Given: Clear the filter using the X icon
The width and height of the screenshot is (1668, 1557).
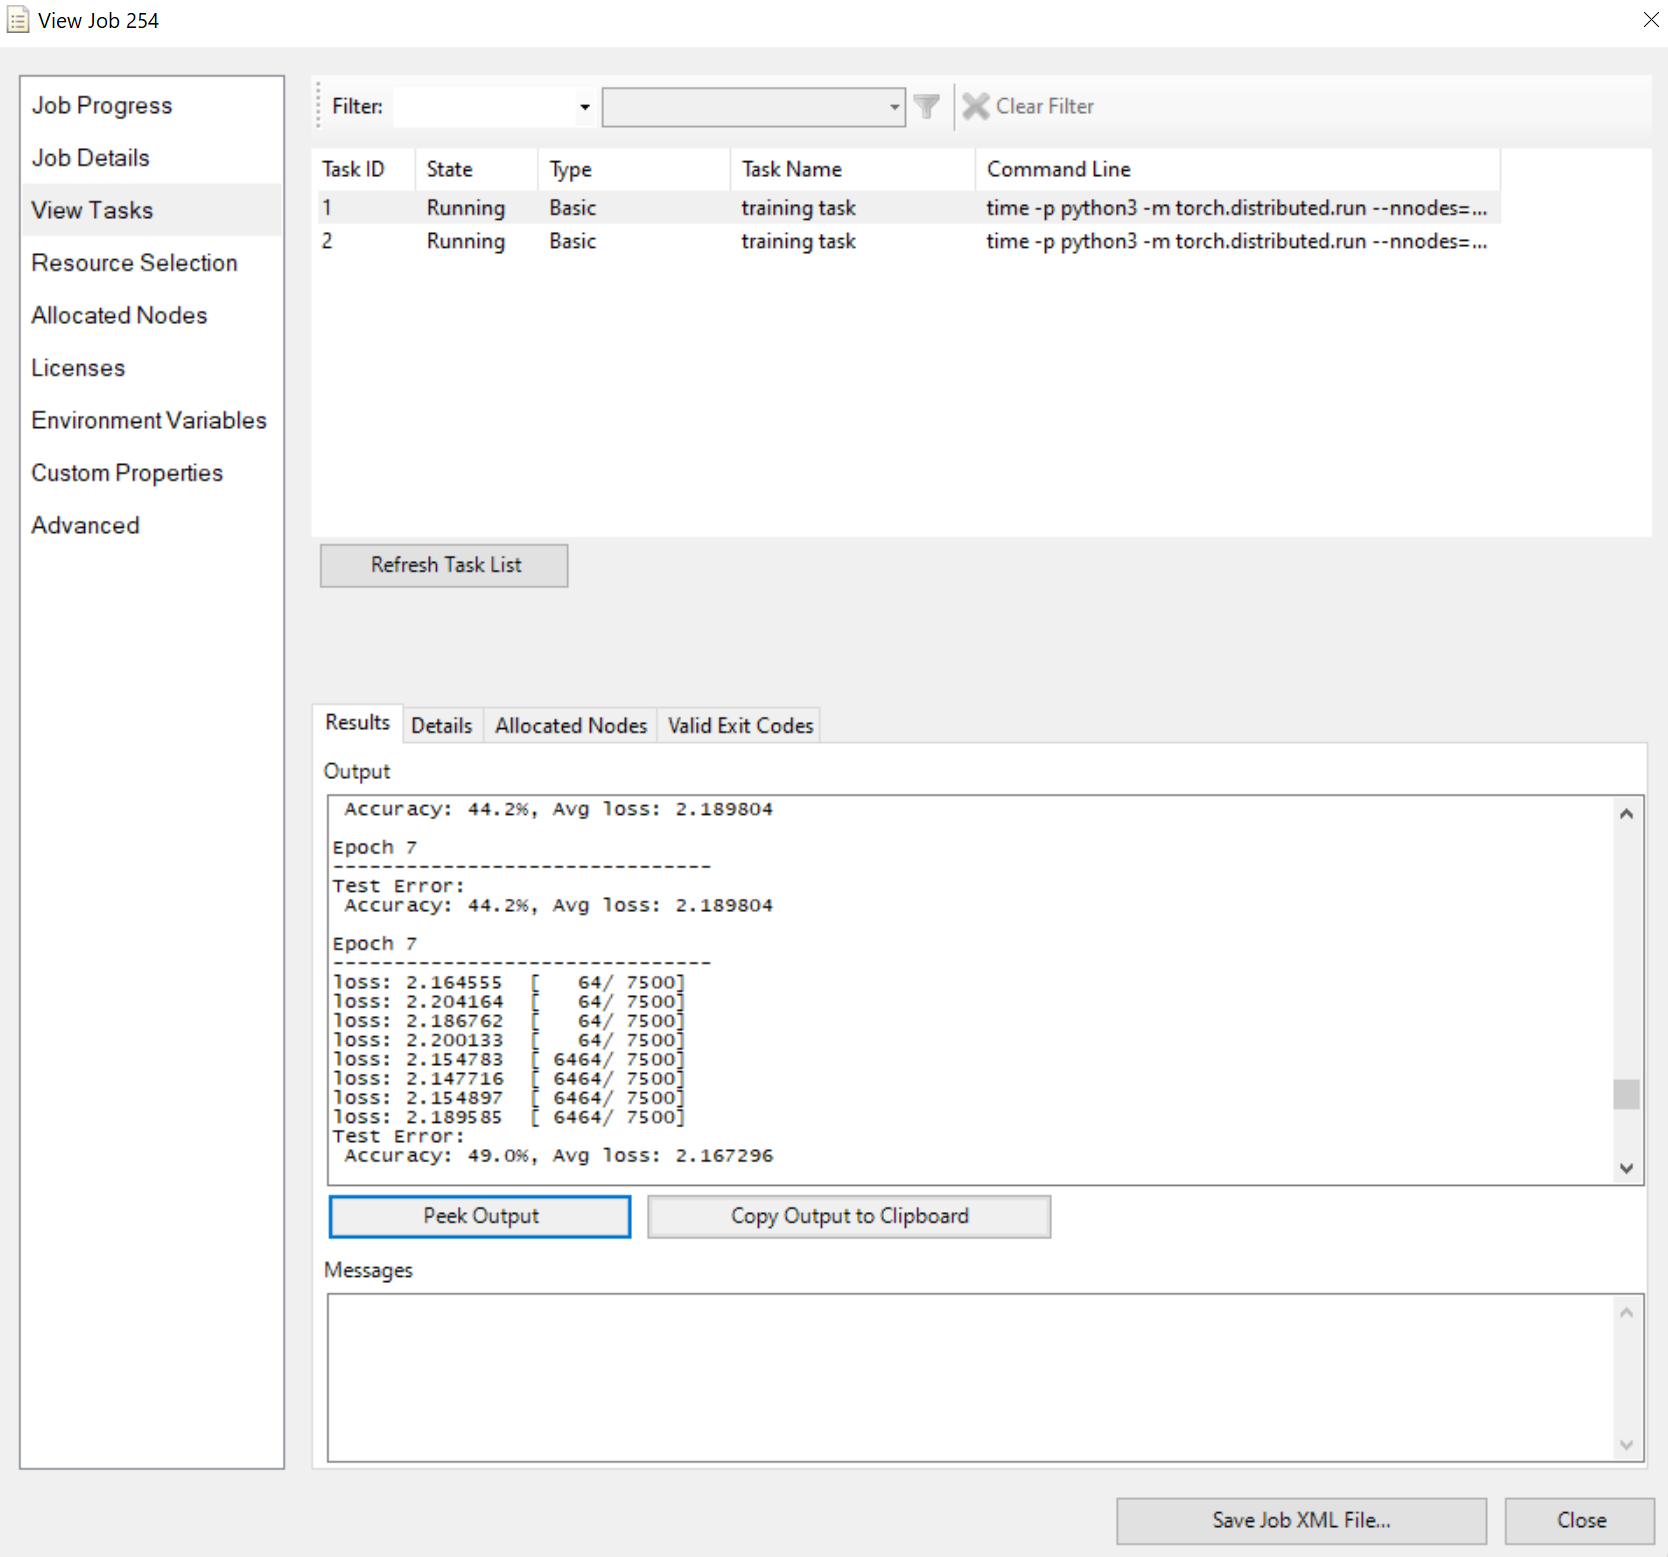Looking at the screenshot, I should pos(976,106).
